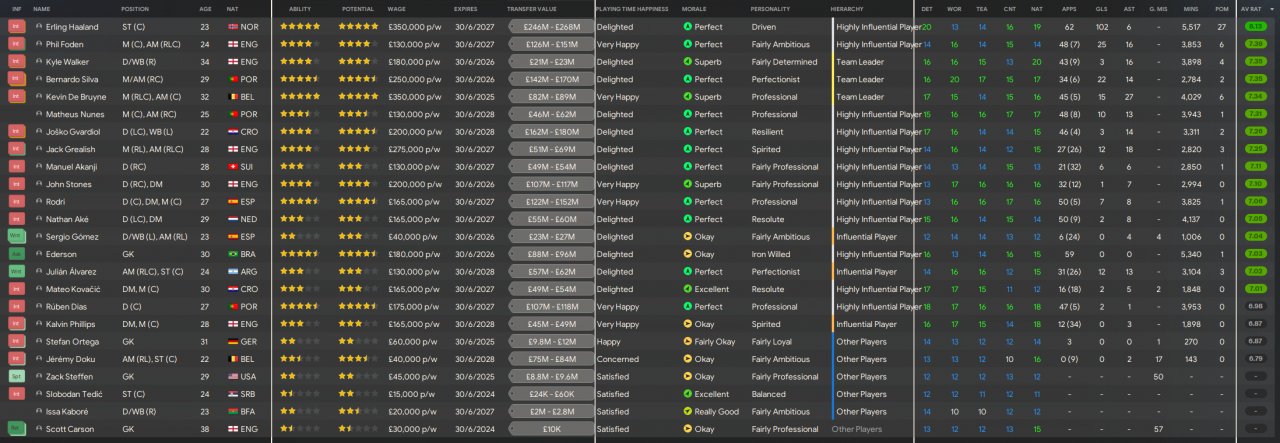Click the Argentina flag for Julián Álvarez
Image resolution: width=1280 pixels, height=443 pixels.
(x=233, y=272)
